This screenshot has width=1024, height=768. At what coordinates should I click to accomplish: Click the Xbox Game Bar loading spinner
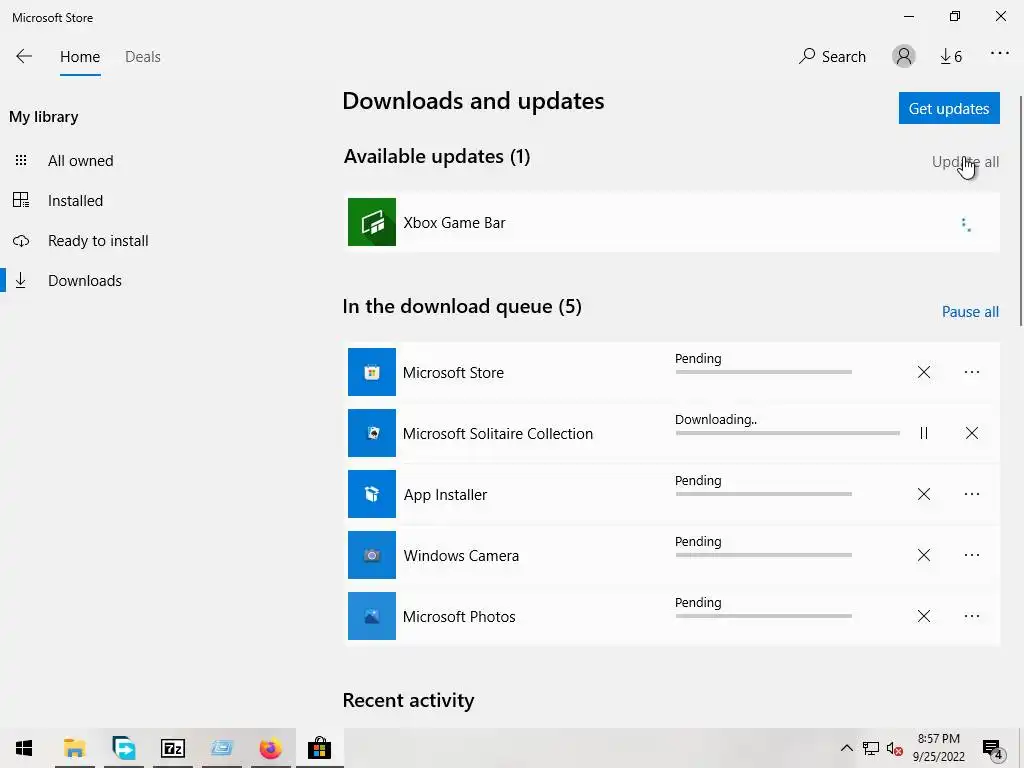pos(966,225)
